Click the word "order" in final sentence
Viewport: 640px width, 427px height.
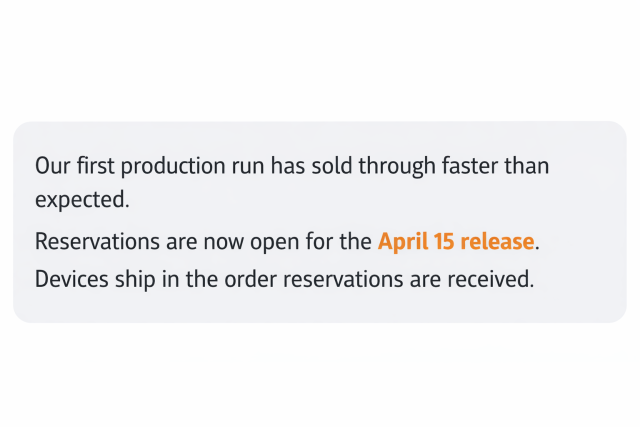[251, 279]
